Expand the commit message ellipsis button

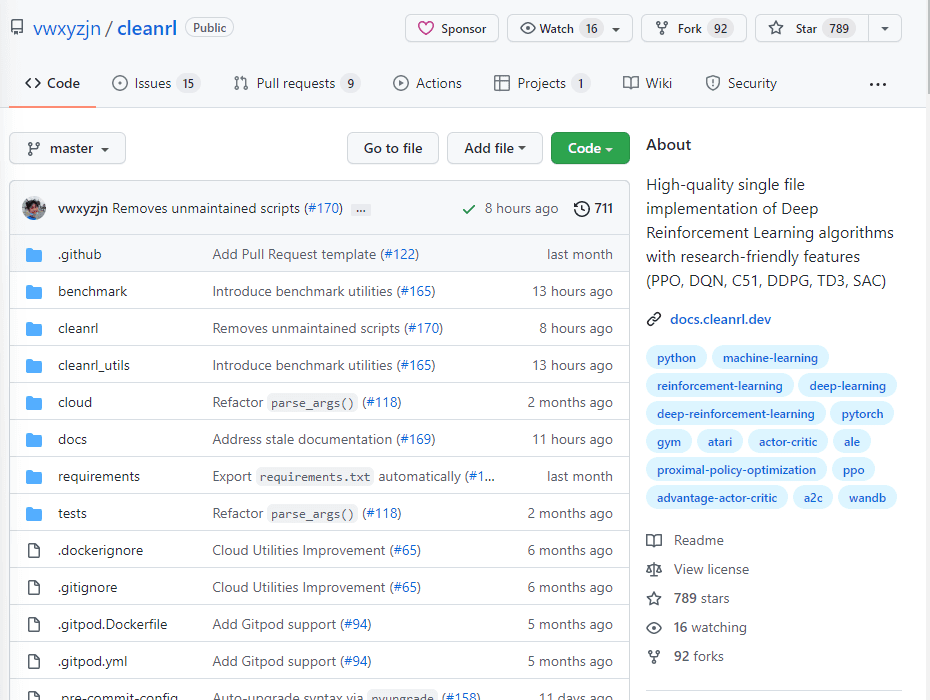click(x=361, y=210)
